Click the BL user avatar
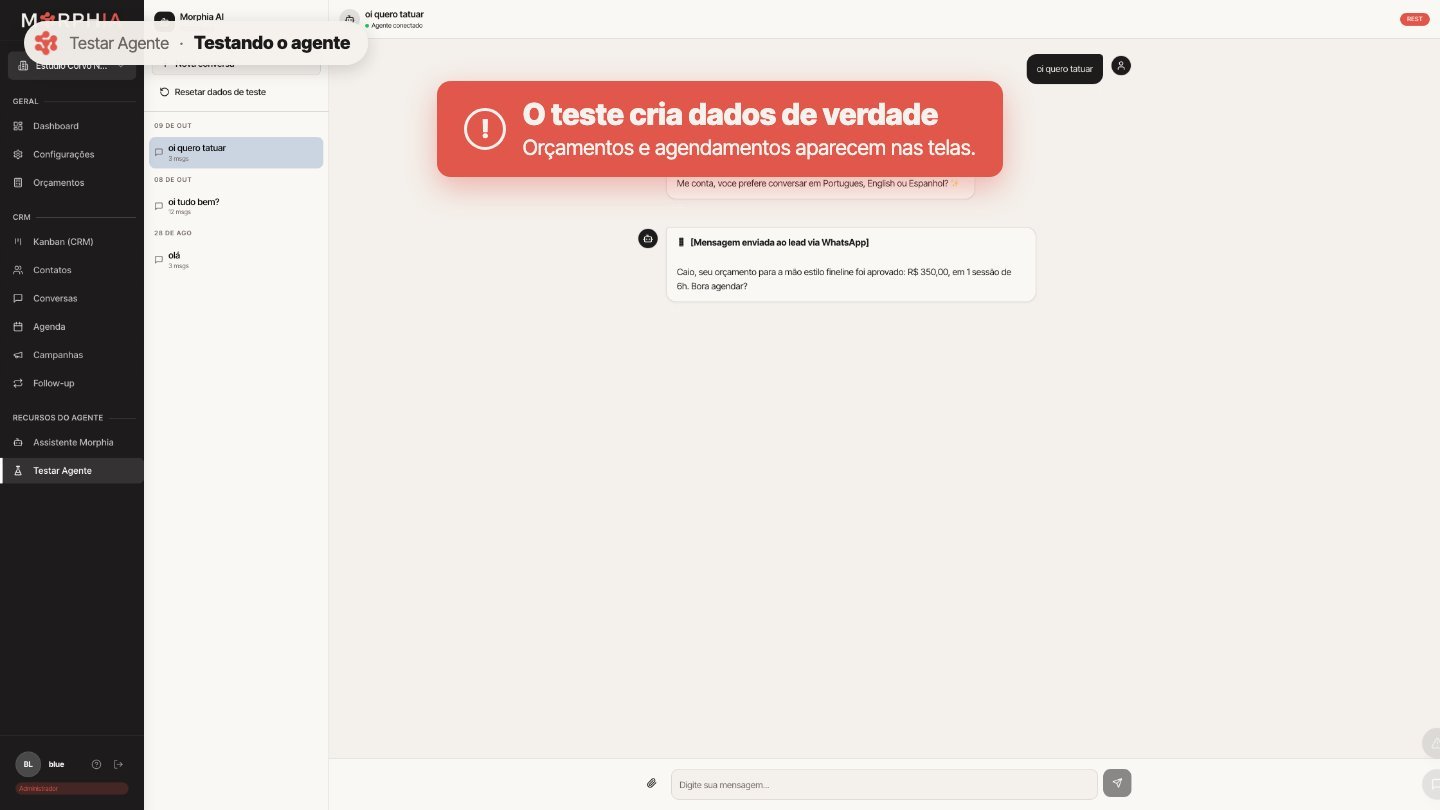Image resolution: width=1440 pixels, height=810 pixels. point(28,764)
